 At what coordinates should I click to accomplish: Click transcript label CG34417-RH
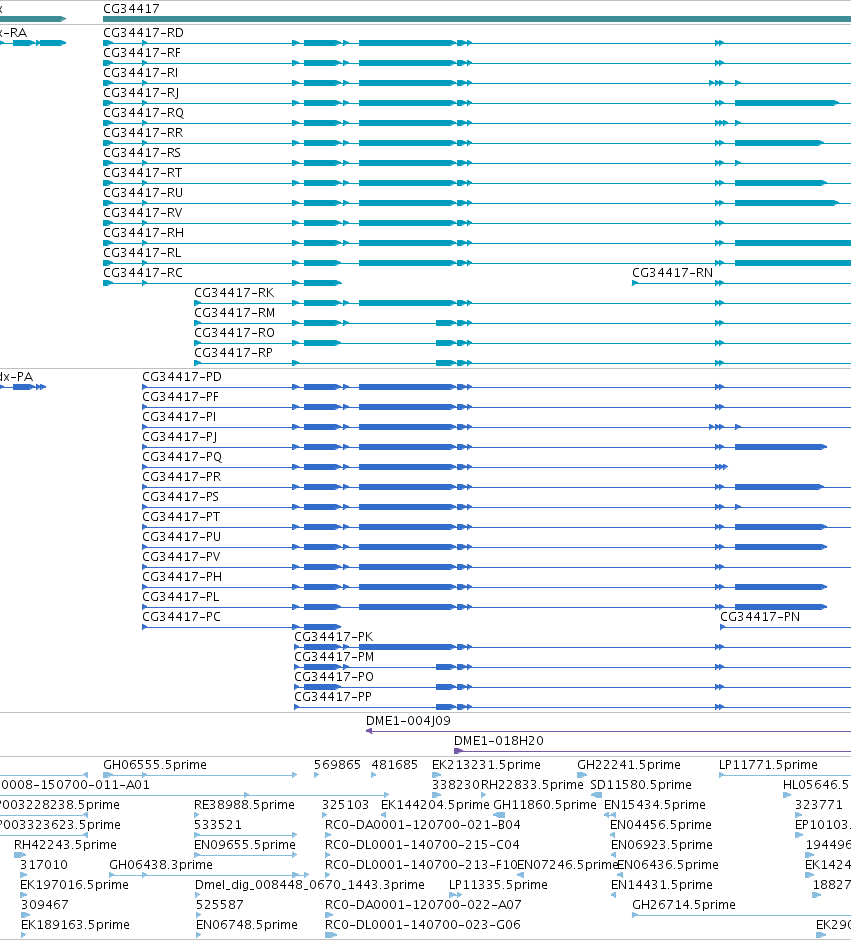[143, 233]
